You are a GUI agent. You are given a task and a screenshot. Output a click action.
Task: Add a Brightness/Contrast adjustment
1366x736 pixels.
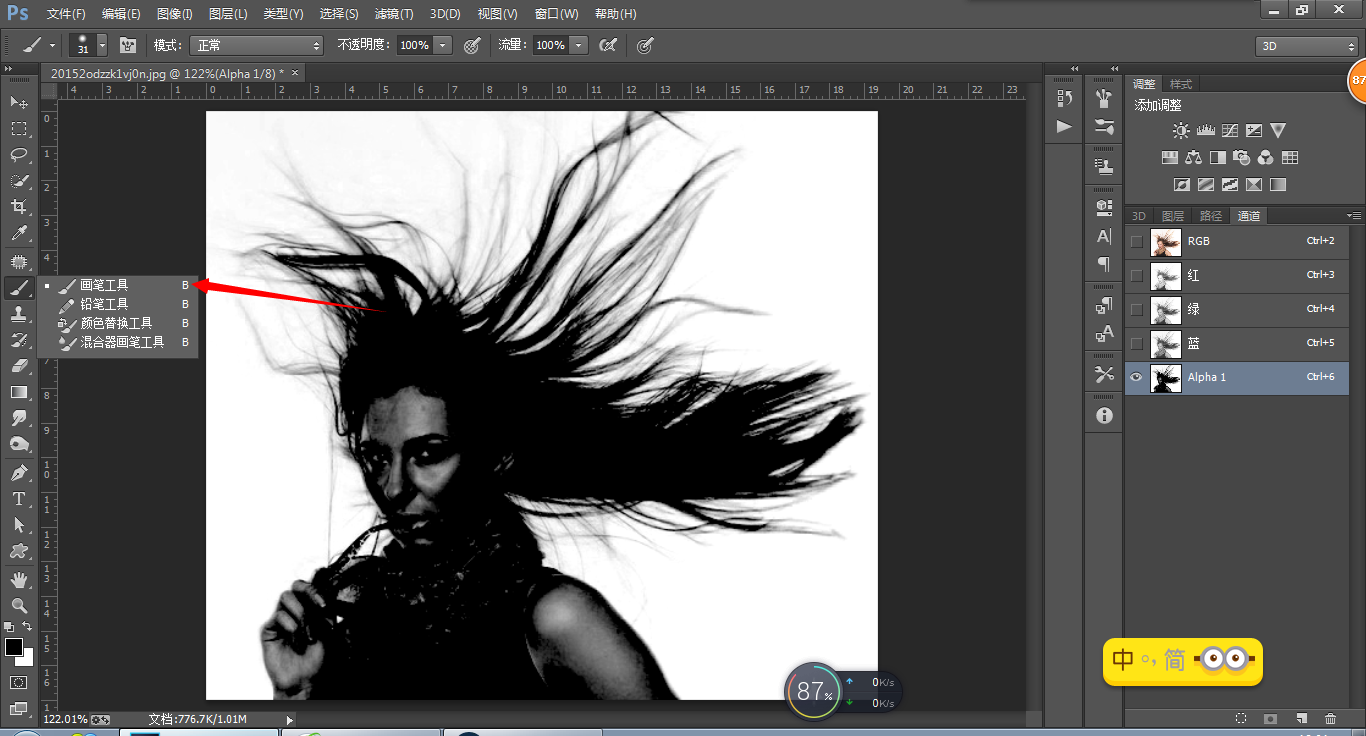coord(1181,131)
